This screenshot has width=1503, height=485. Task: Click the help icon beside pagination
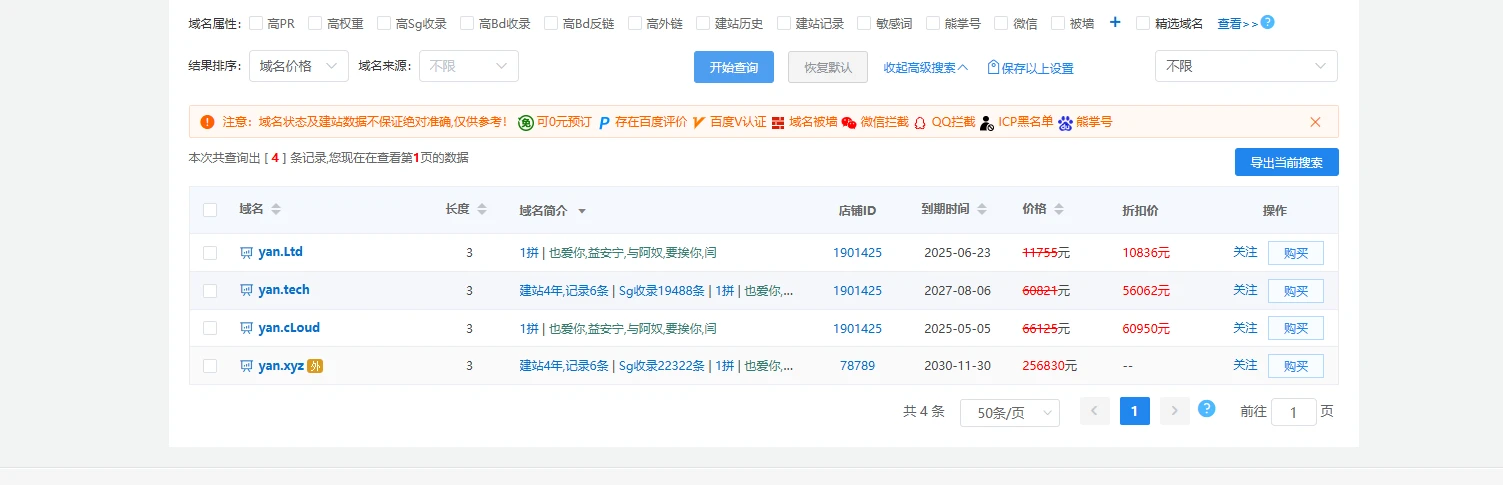point(1206,409)
